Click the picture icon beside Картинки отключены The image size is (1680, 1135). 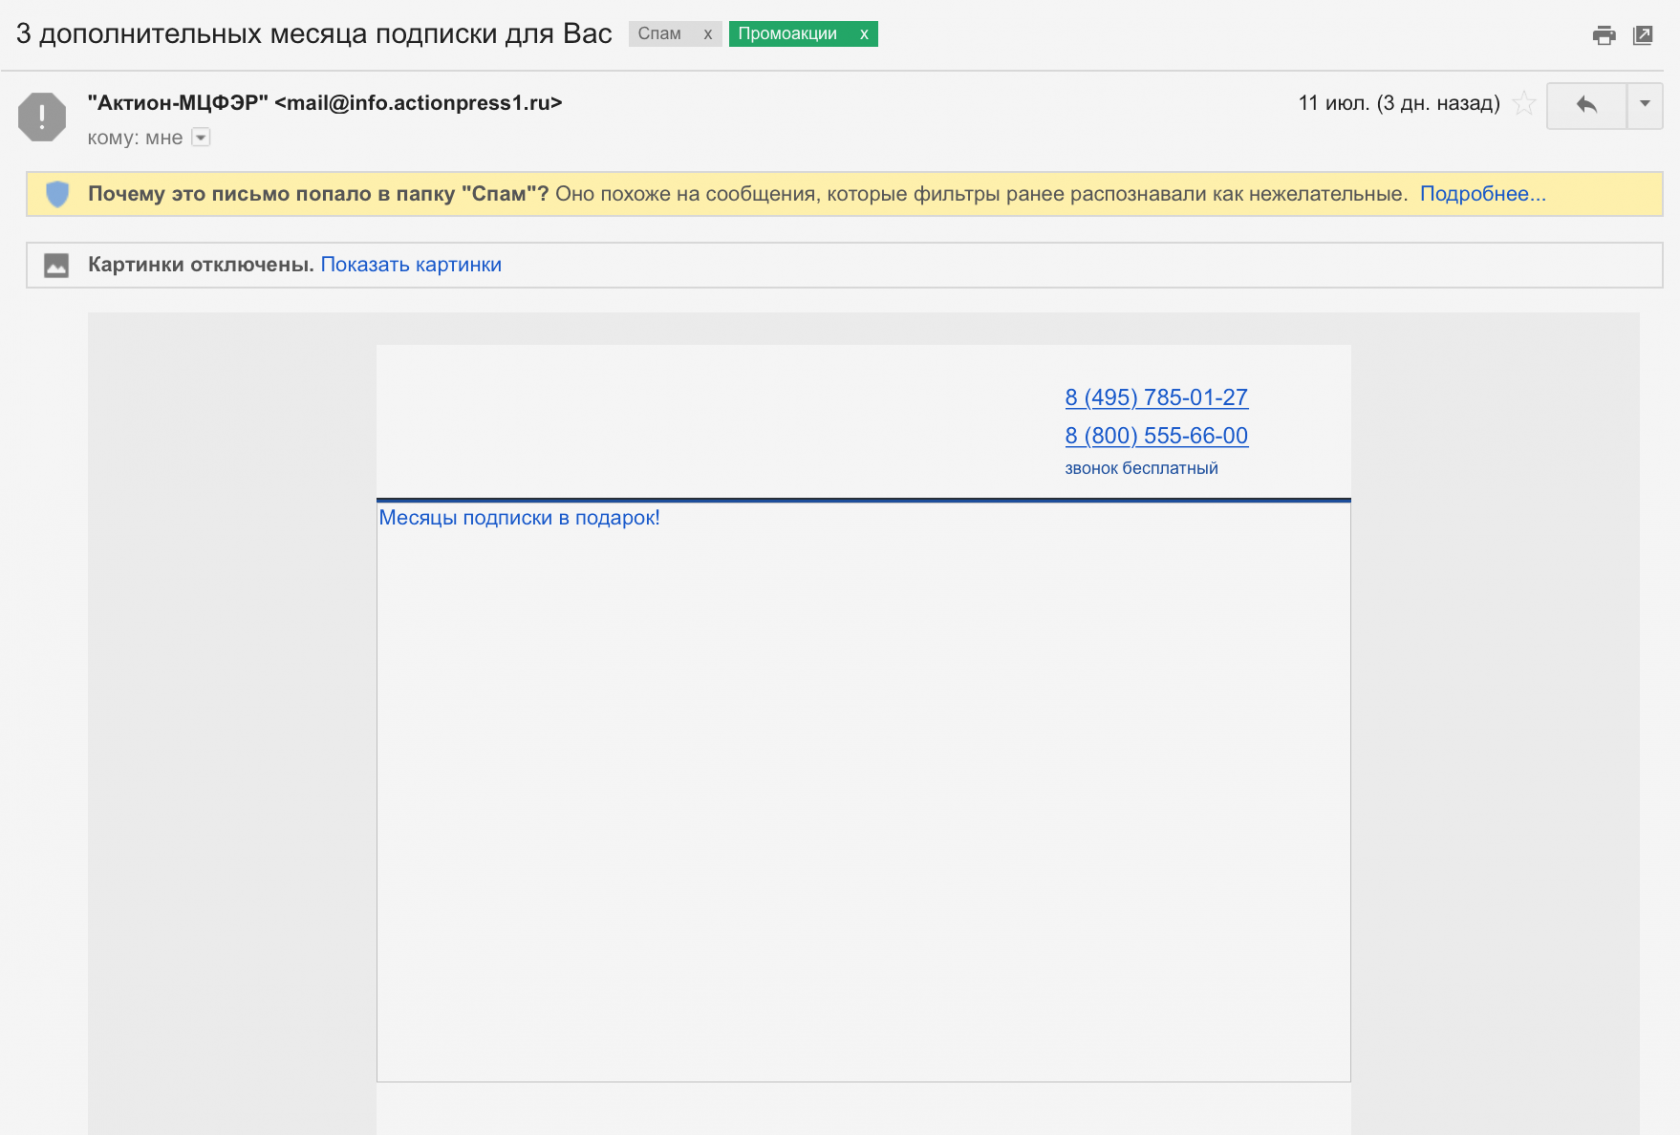(57, 265)
